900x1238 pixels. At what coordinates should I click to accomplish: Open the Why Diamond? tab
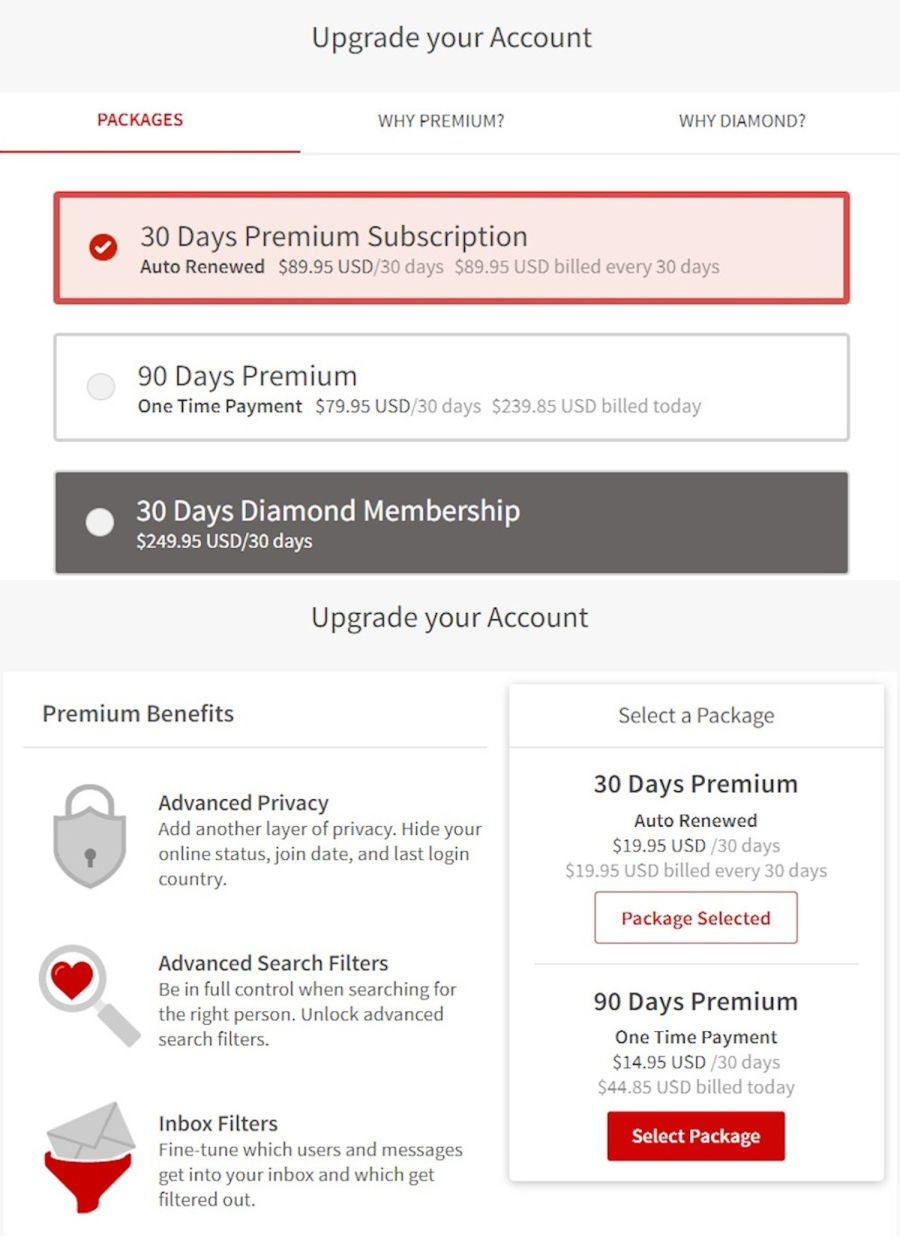point(742,121)
